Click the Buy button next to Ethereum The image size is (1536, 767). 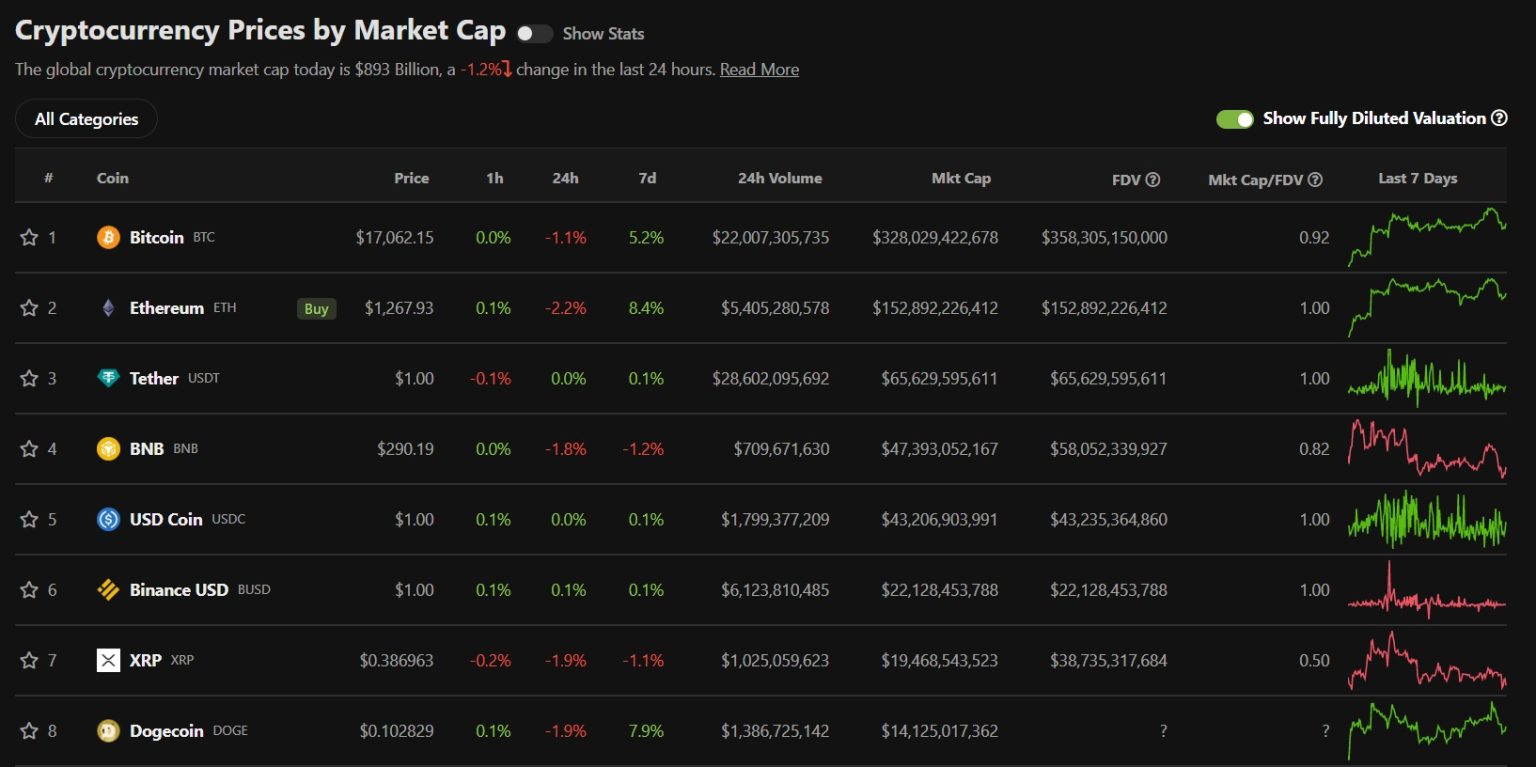click(316, 308)
